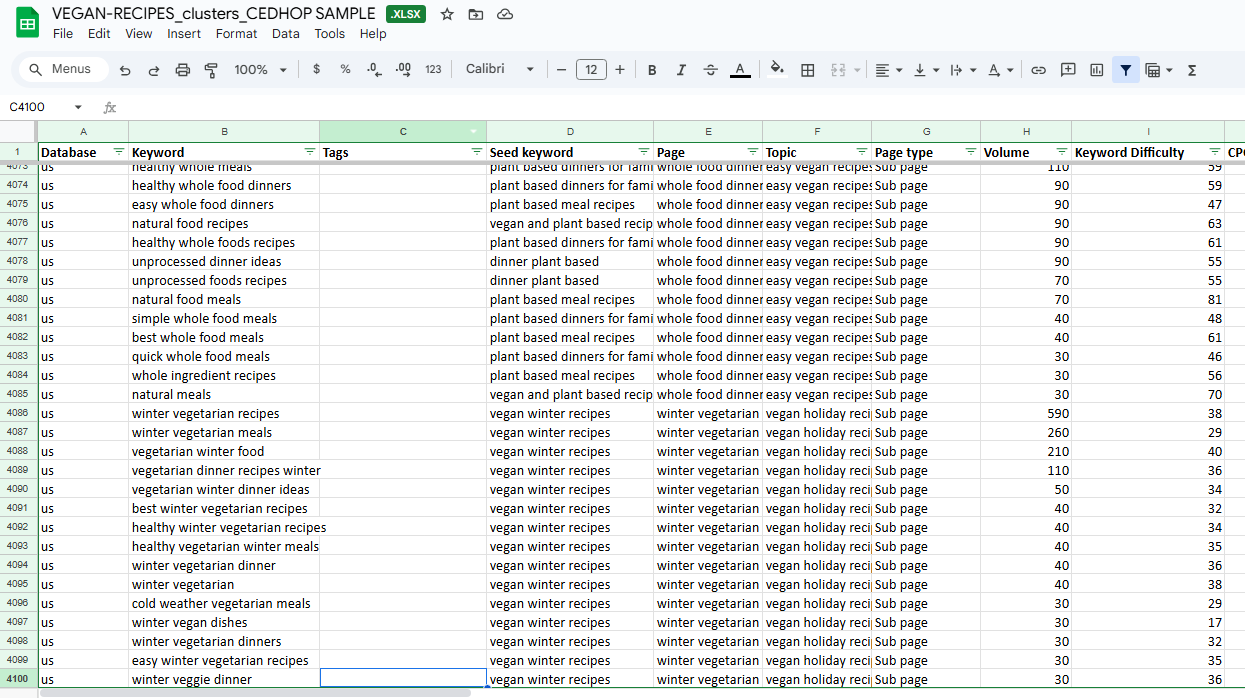Toggle italic formatting
Viewport: 1245px width, 698px height.
click(x=681, y=70)
